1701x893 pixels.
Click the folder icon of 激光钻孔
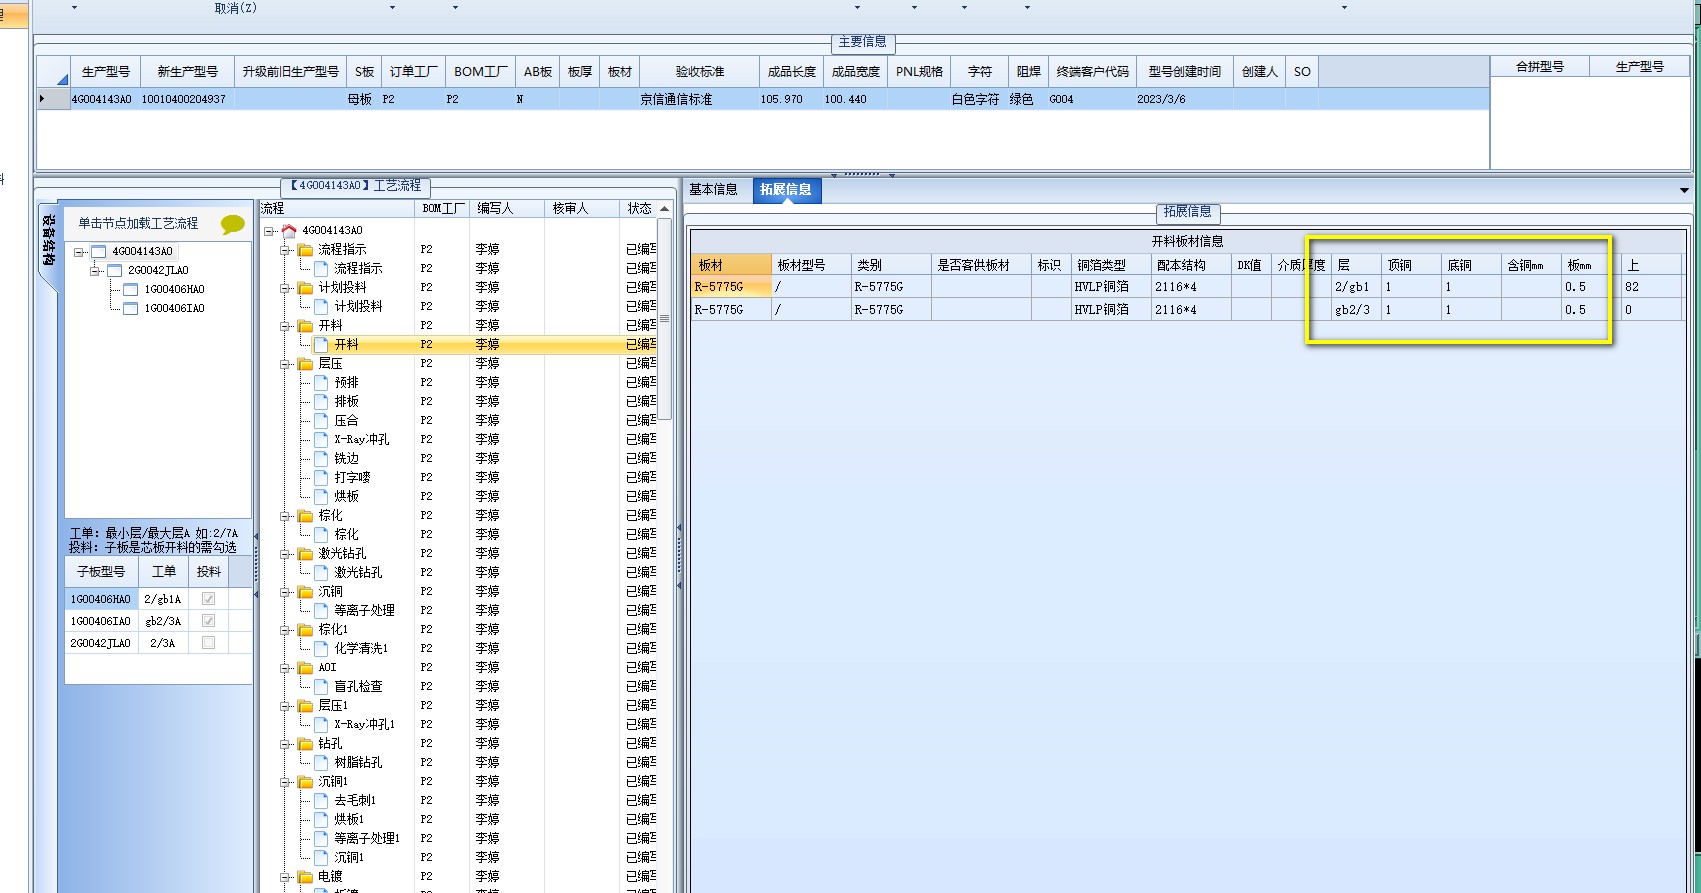tap(305, 553)
